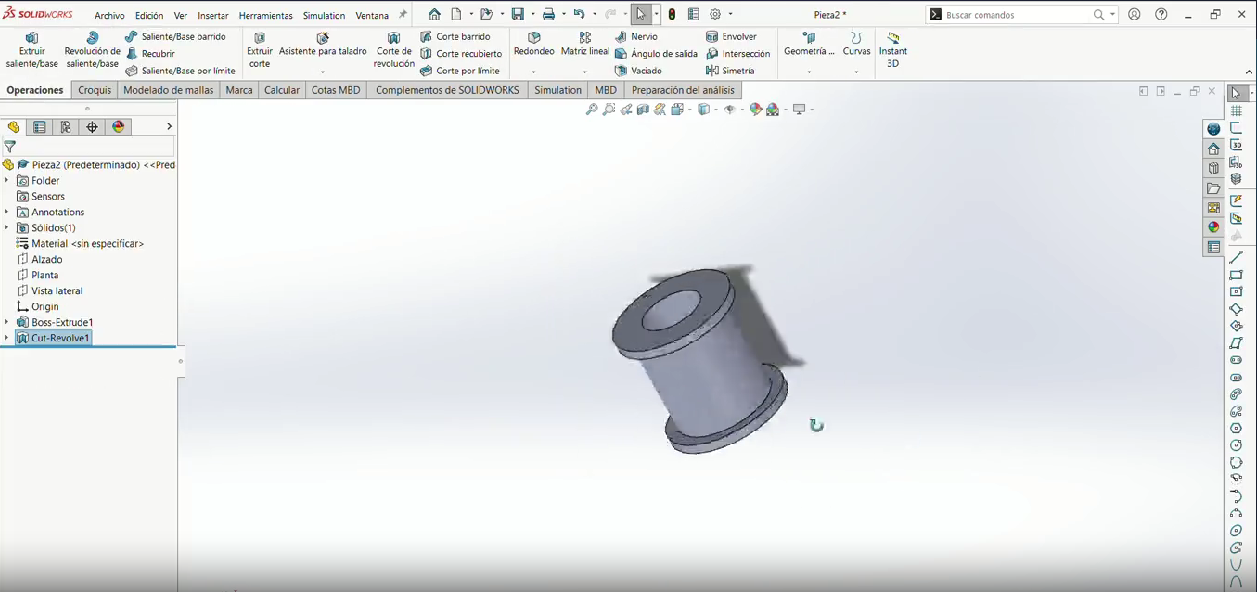Open the Herramientas menu
Viewport: 1257px width, 592px height.
tap(266, 16)
